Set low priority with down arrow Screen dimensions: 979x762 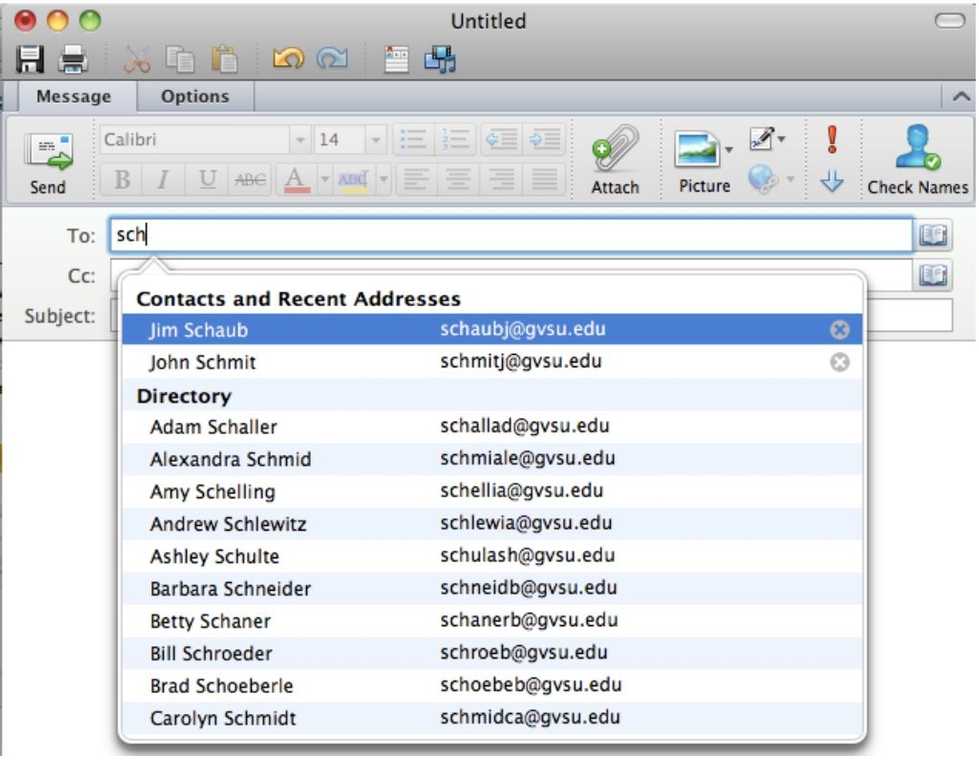[x=832, y=182]
